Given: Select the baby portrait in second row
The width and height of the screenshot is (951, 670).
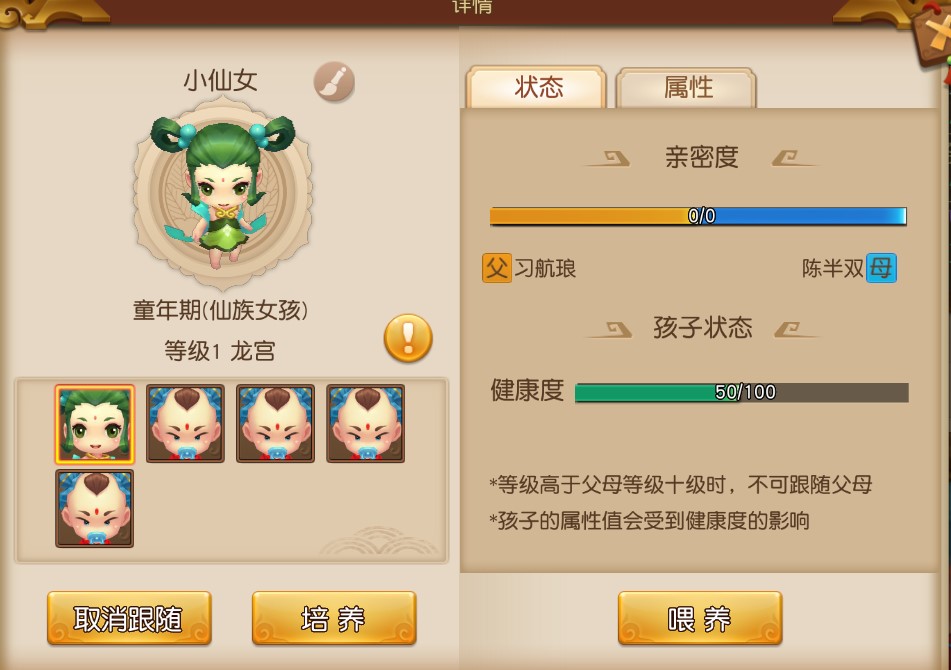Looking at the screenshot, I should [95, 509].
